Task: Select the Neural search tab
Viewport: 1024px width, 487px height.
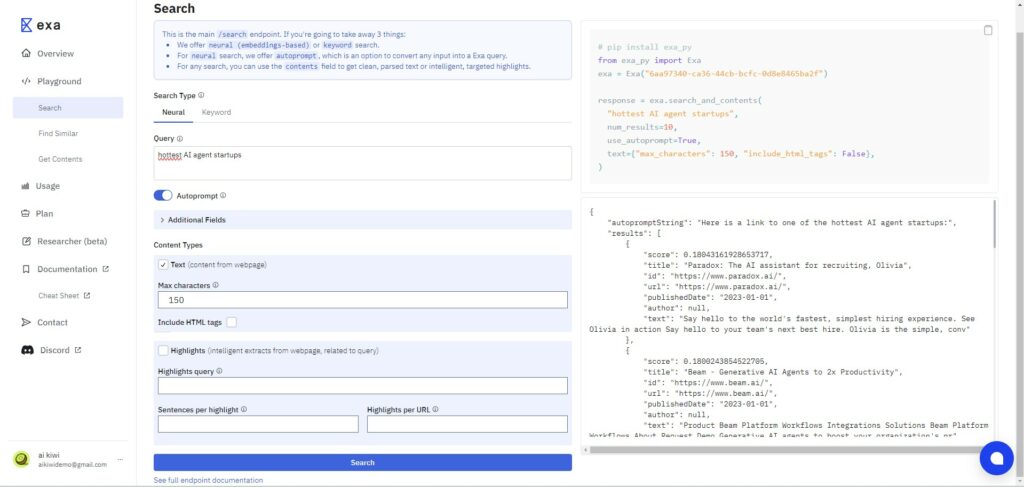Action: (173, 112)
